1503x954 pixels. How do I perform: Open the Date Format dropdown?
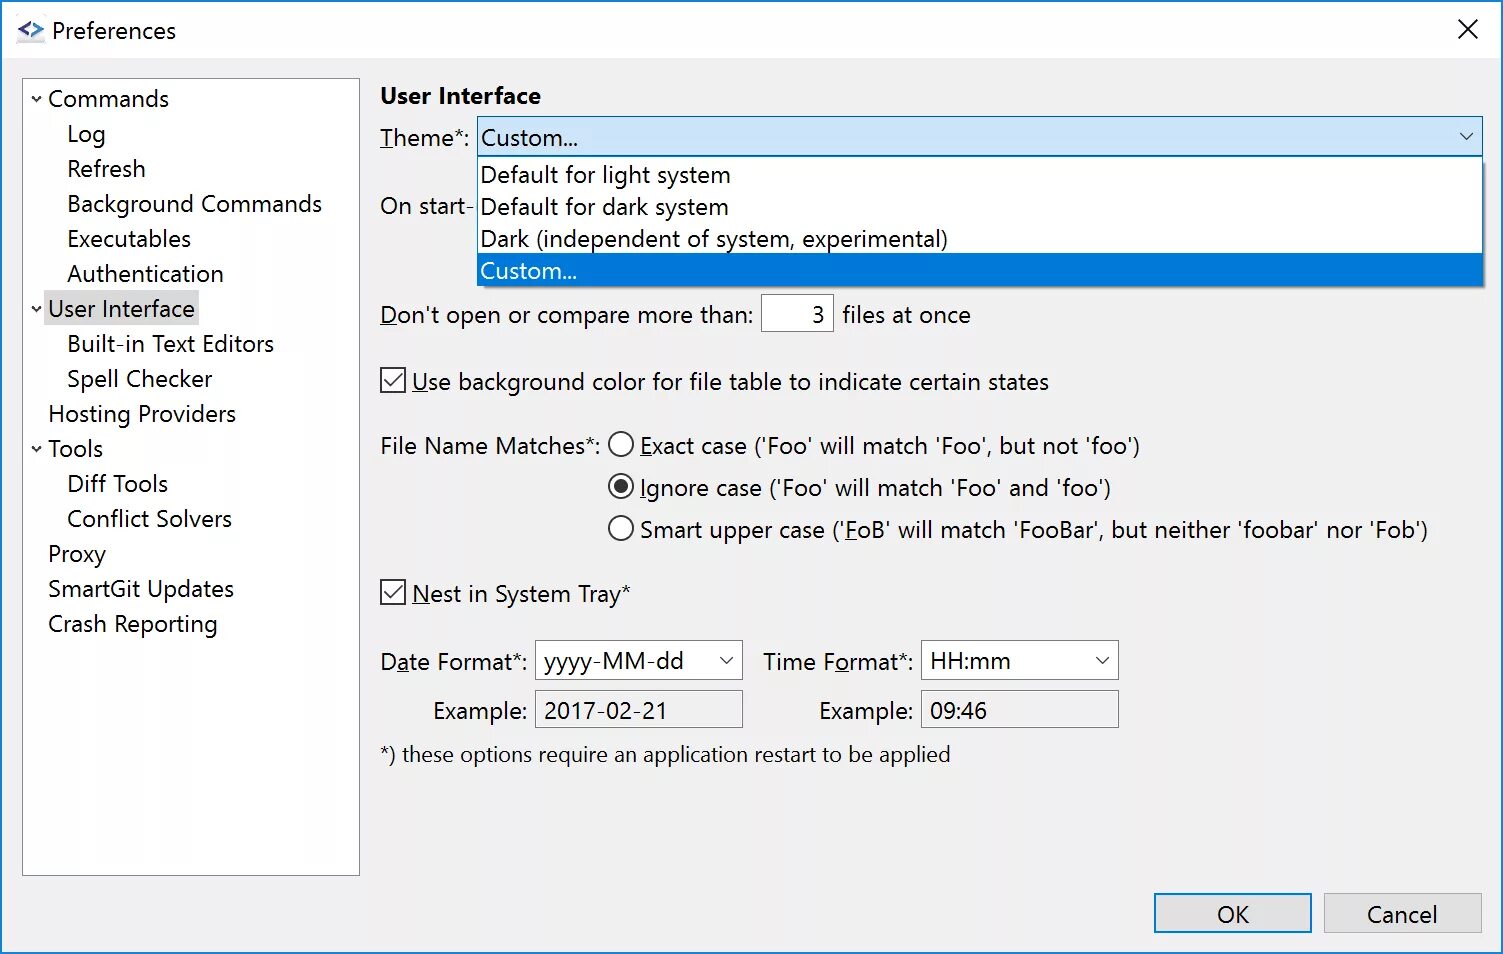[726, 661]
